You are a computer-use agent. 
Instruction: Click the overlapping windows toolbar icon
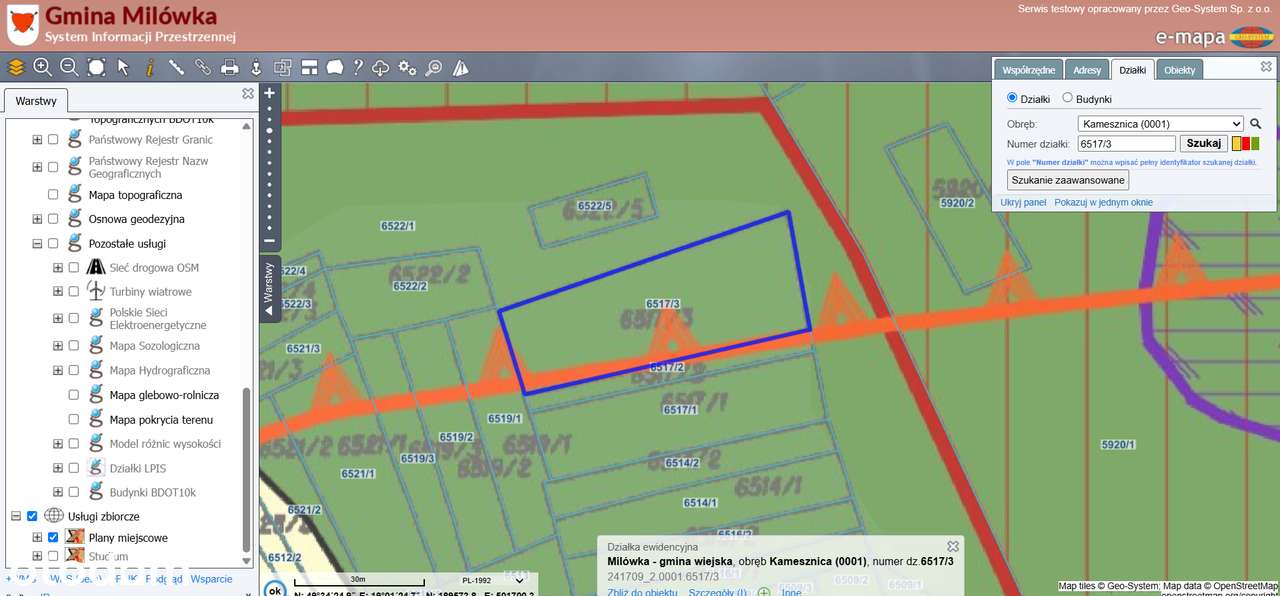click(283, 67)
